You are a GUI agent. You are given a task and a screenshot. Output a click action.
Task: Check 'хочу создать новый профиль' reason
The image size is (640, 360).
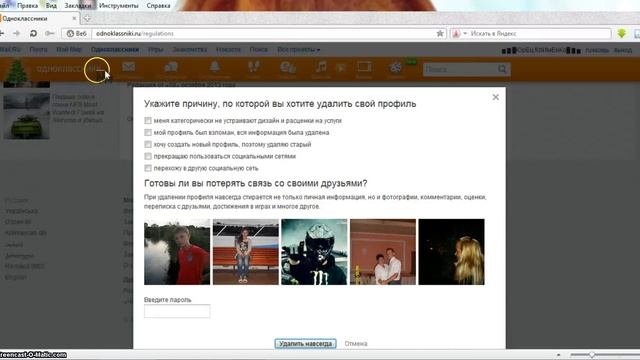point(148,144)
